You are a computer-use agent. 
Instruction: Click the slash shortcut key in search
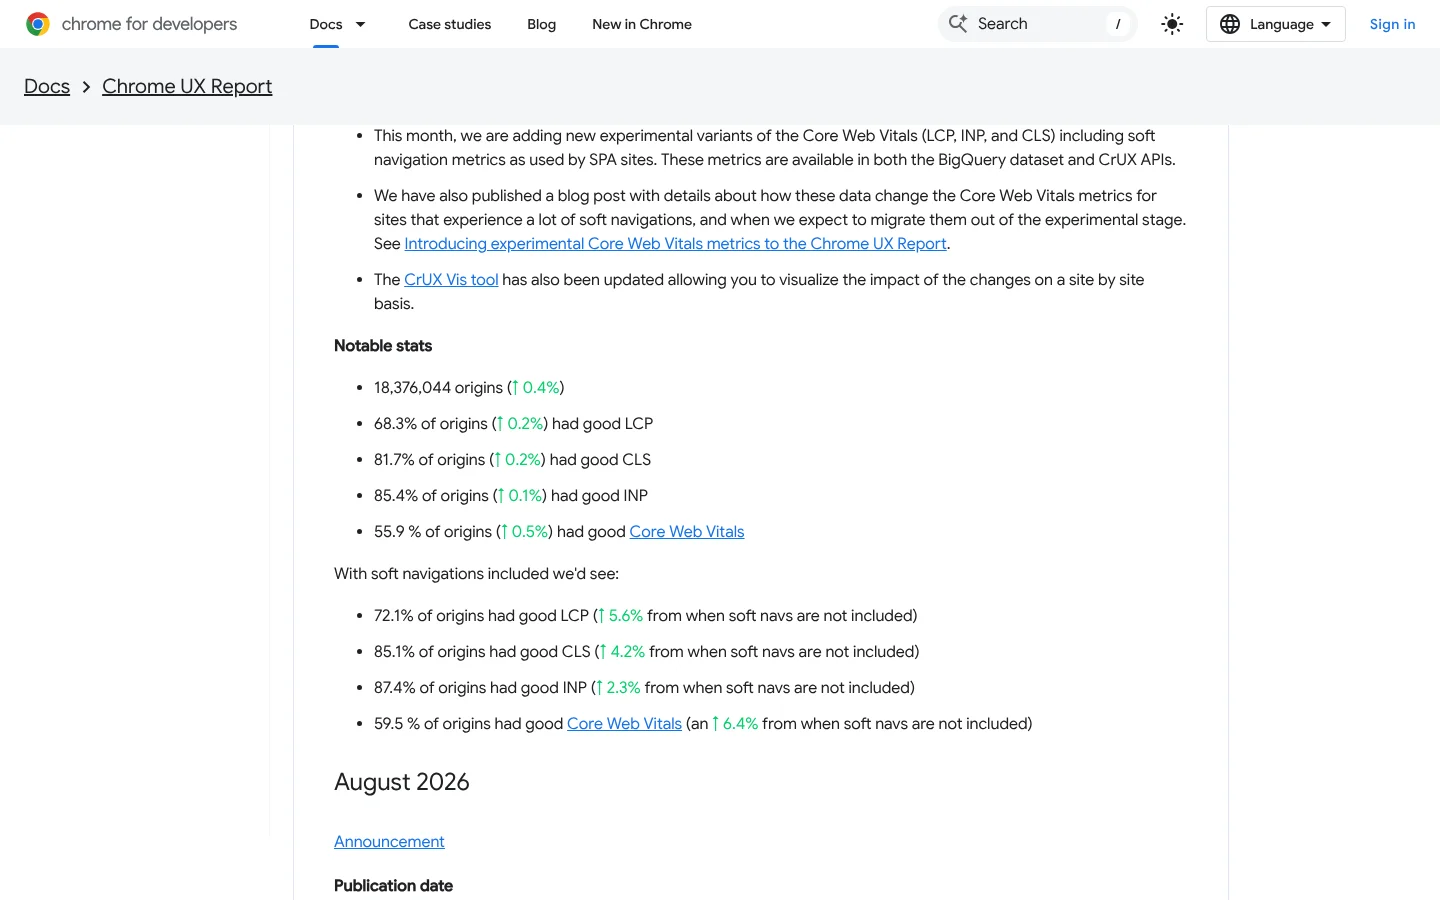point(1118,24)
